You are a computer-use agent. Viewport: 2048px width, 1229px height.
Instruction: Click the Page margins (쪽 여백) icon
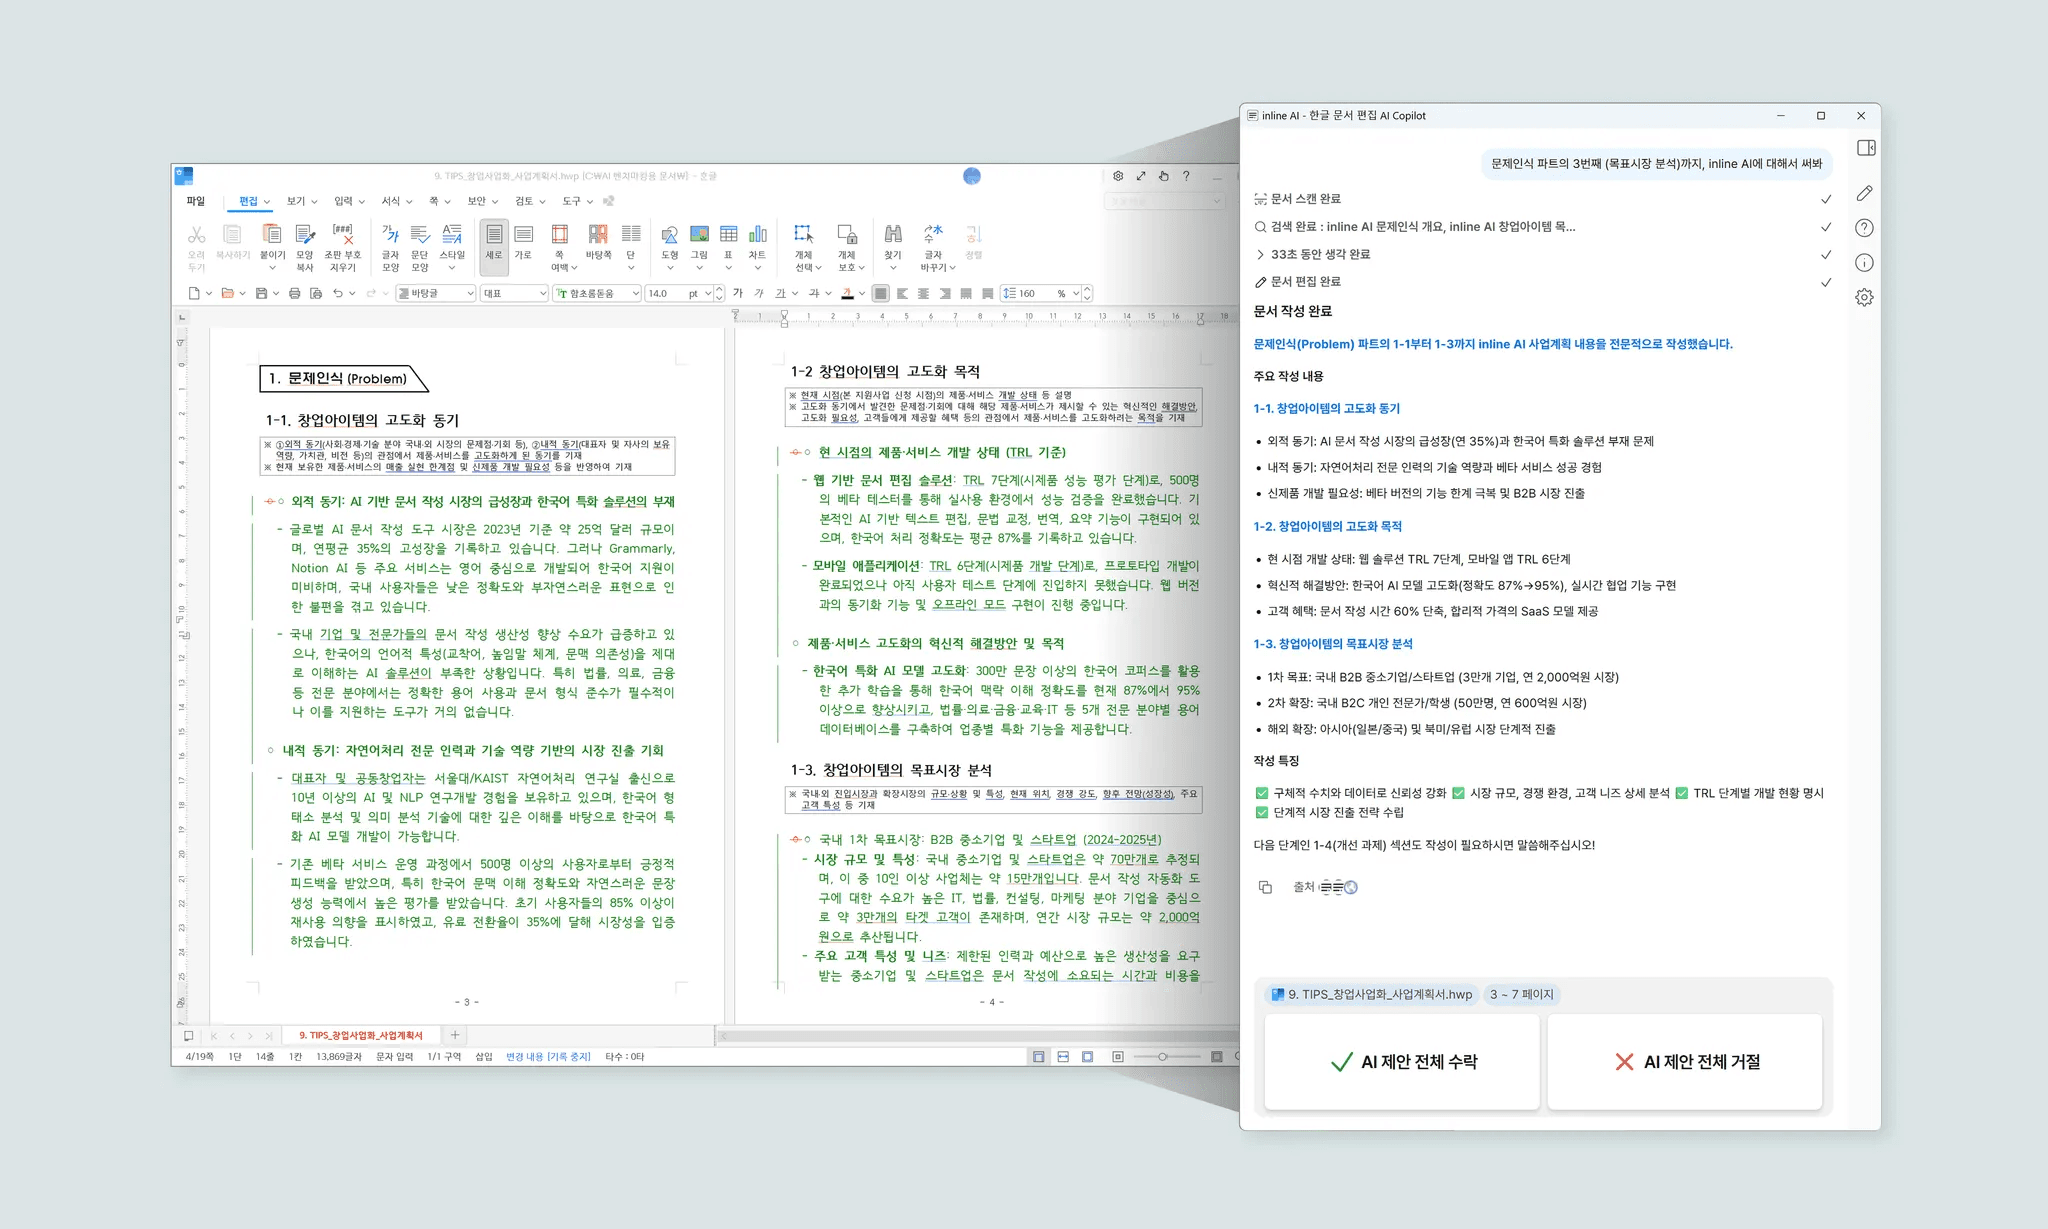[560, 235]
